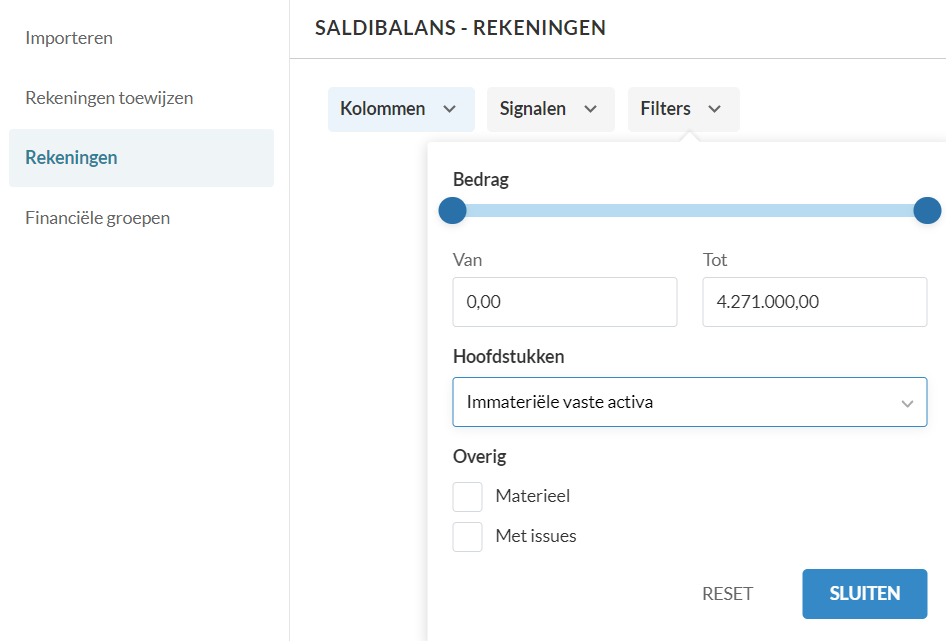
Task: Click the Bedrag section label
Action: [x=481, y=180]
